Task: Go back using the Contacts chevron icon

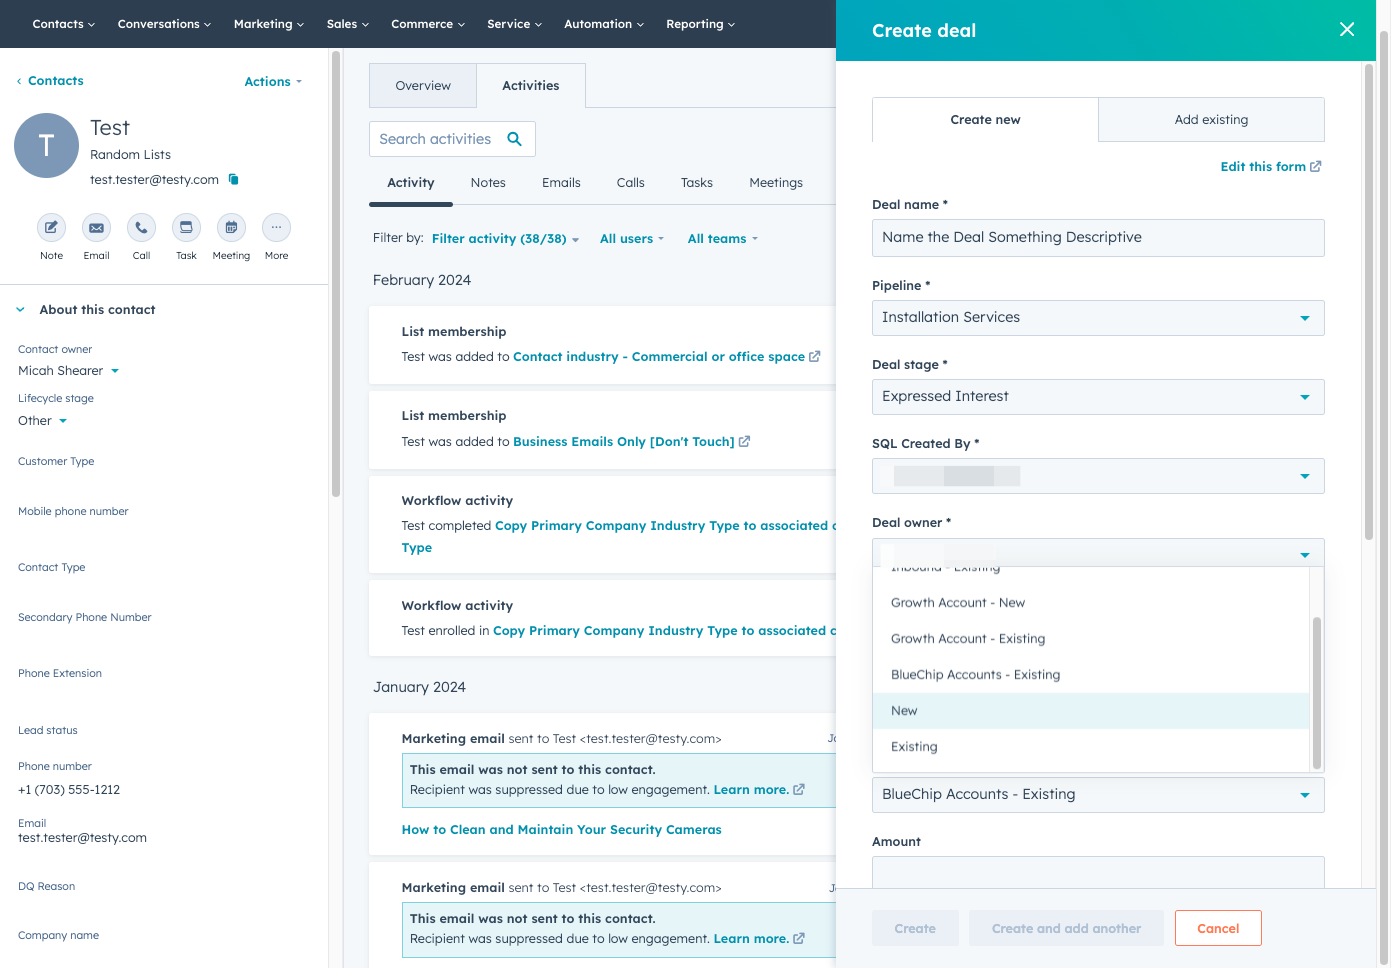Action: pyautogui.click(x=19, y=81)
